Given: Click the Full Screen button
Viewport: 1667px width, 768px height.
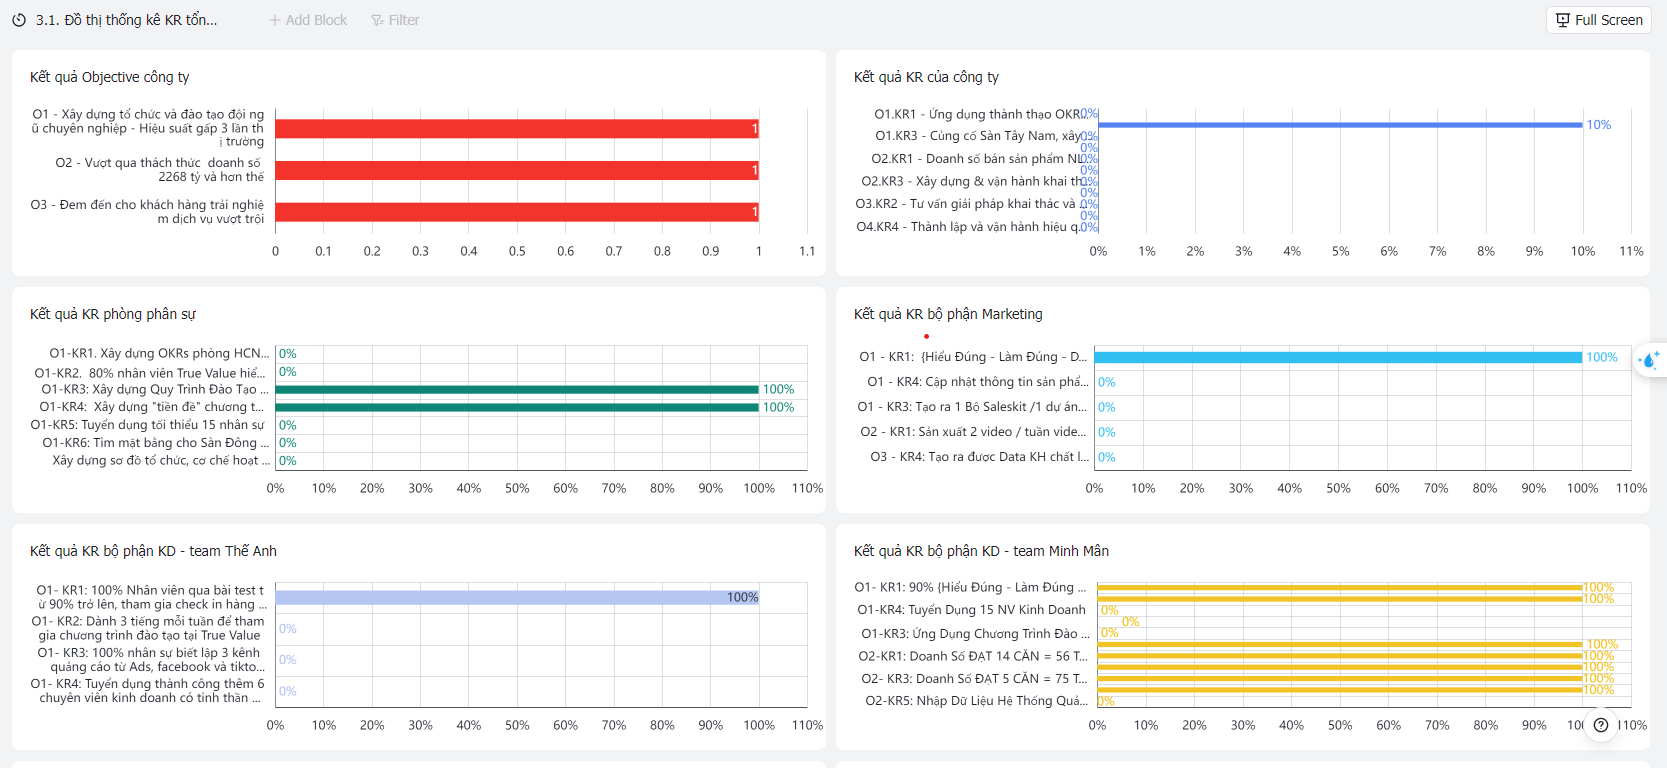Looking at the screenshot, I should (1599, 20).
